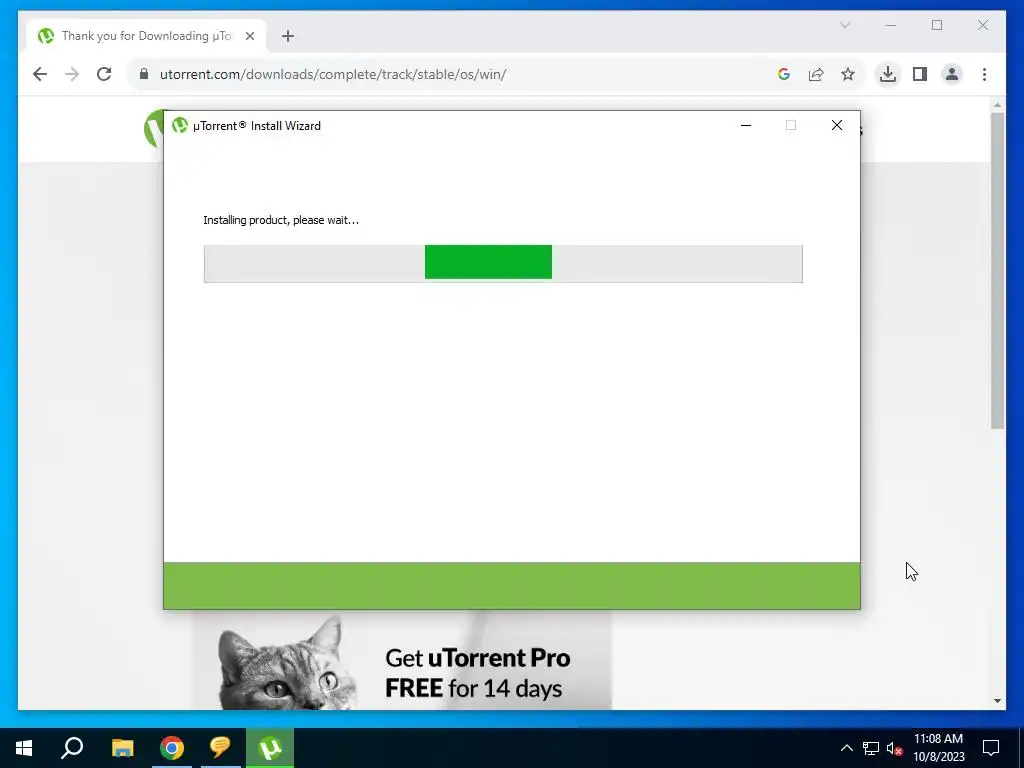
Task: Click the scrollbar down arrow in Chrome
Action: (997, 701)
